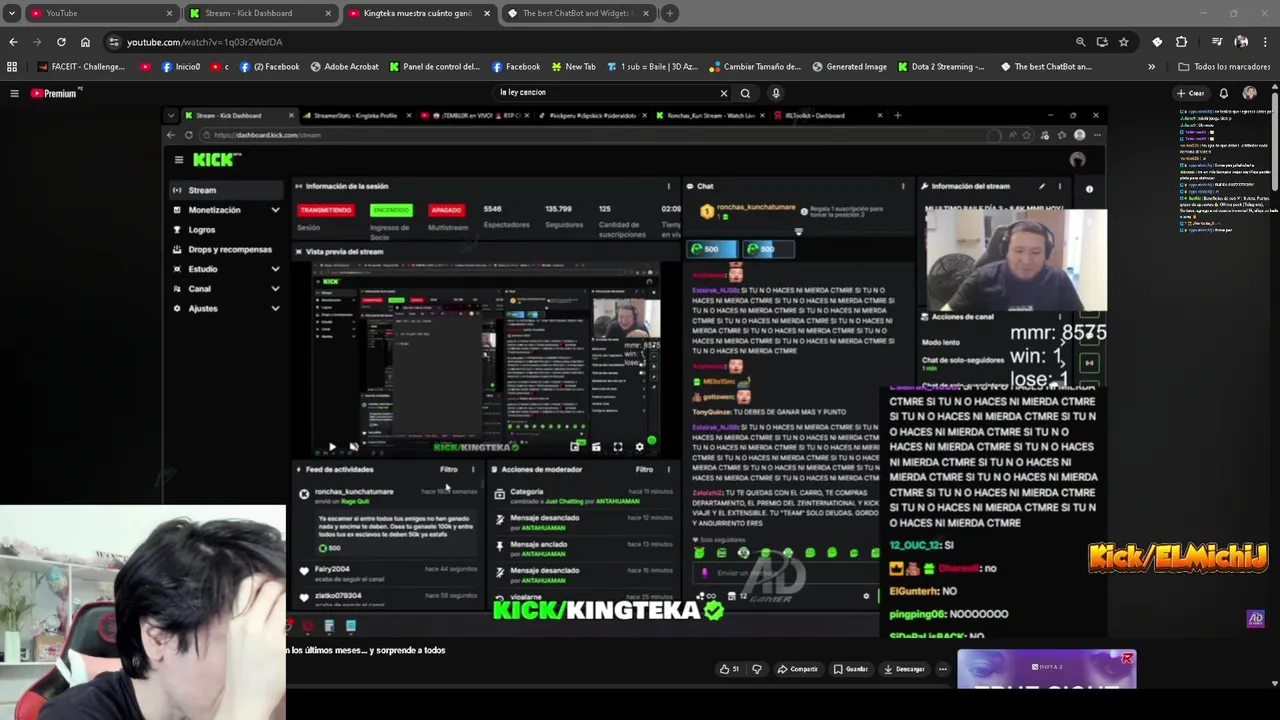Click the APAGADO multistream badge
The width and height of the screenshot is (1280, 720).
pos(446,210)
